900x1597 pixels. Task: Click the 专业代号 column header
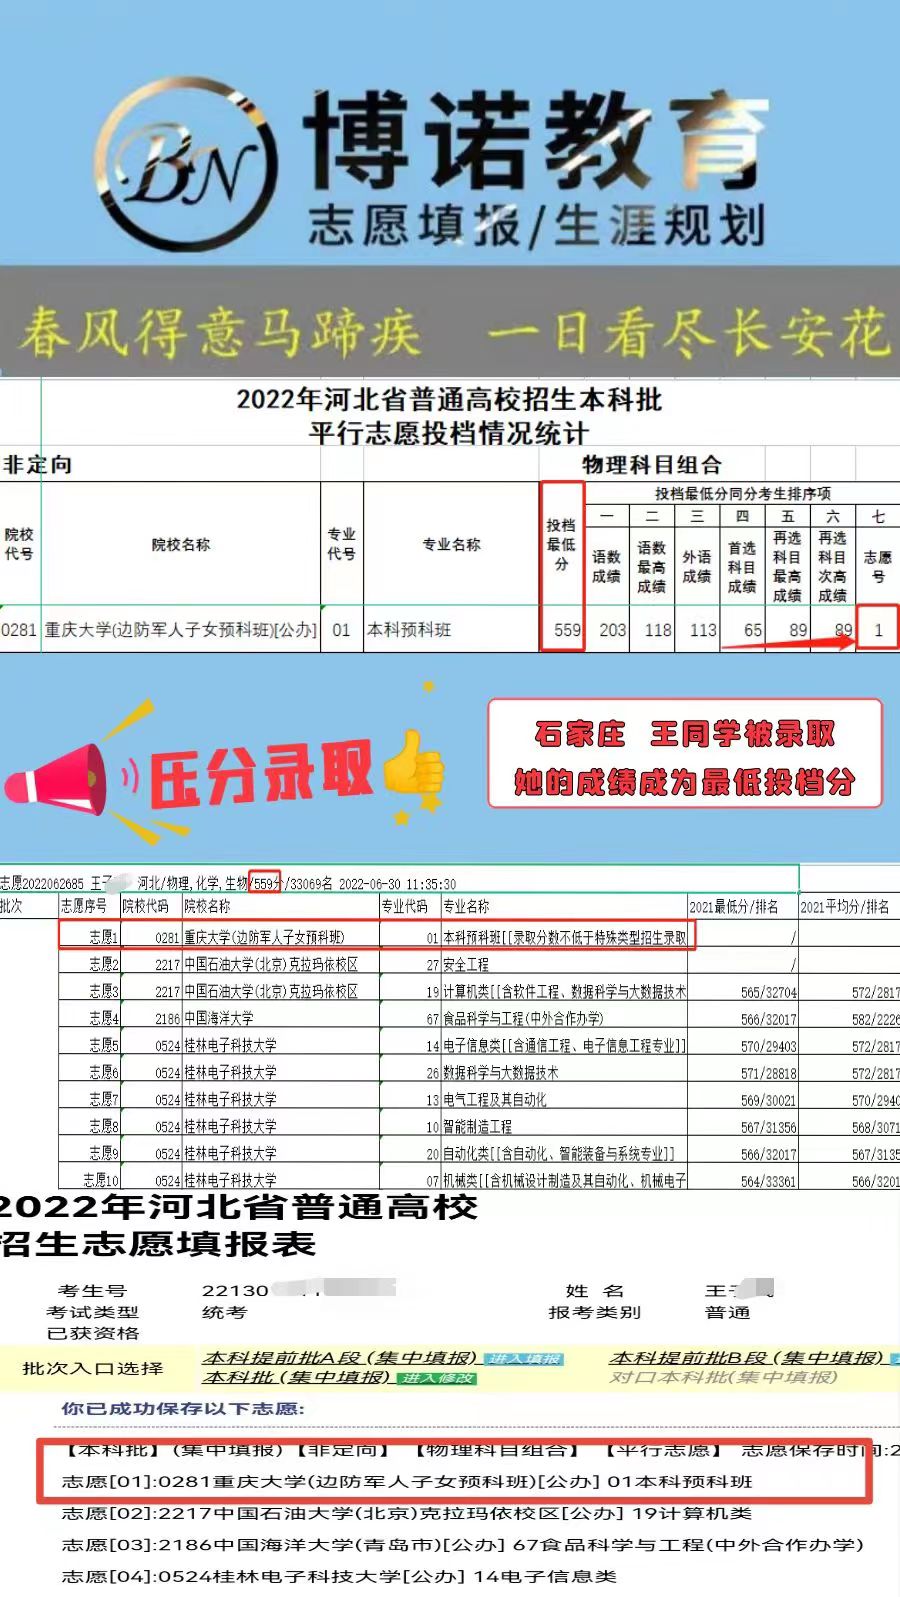coord(341,544)
